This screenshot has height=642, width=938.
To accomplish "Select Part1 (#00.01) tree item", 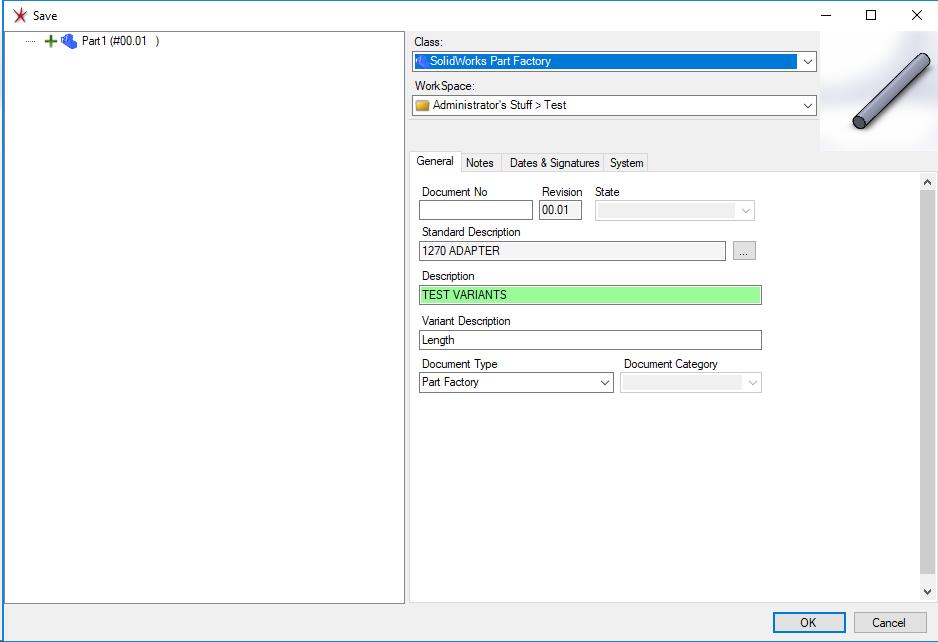I will tap(119, 41).
